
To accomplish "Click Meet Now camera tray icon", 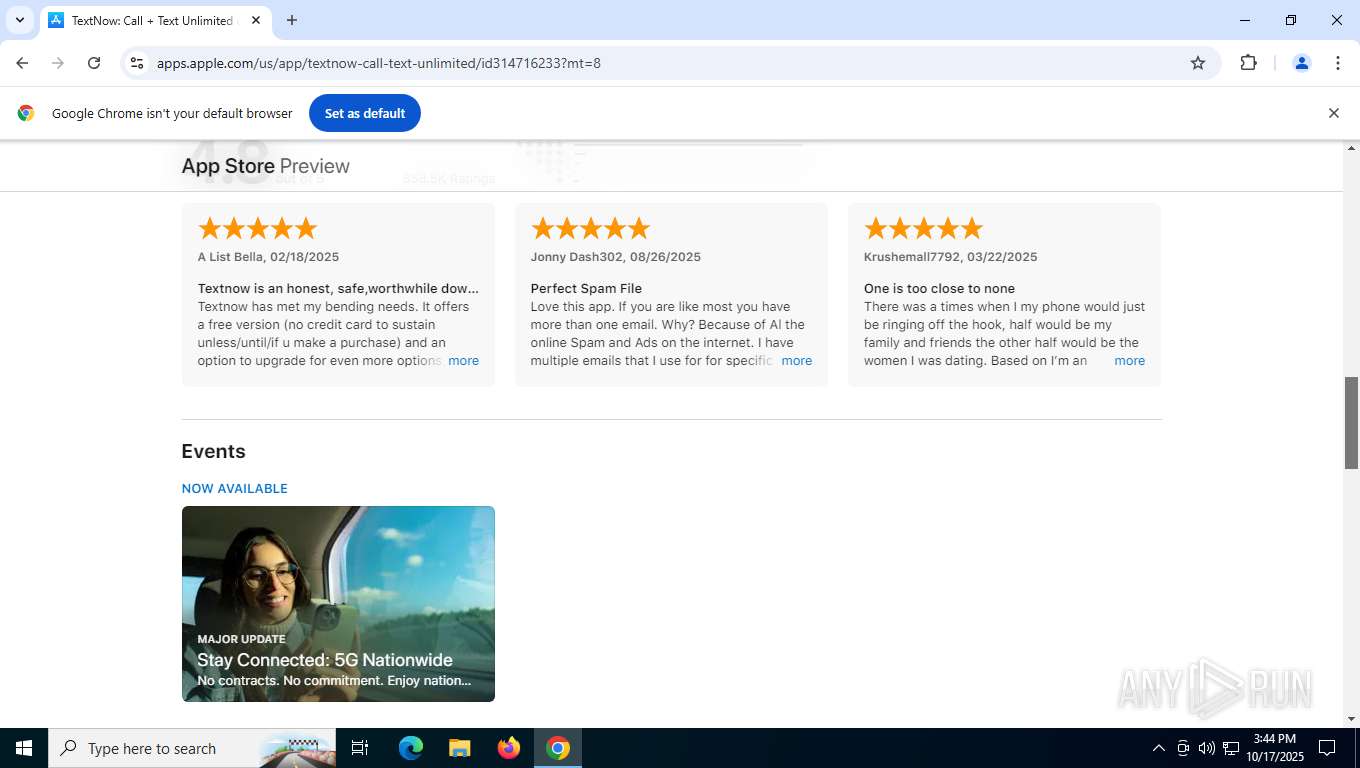I will pos(1183,748).
